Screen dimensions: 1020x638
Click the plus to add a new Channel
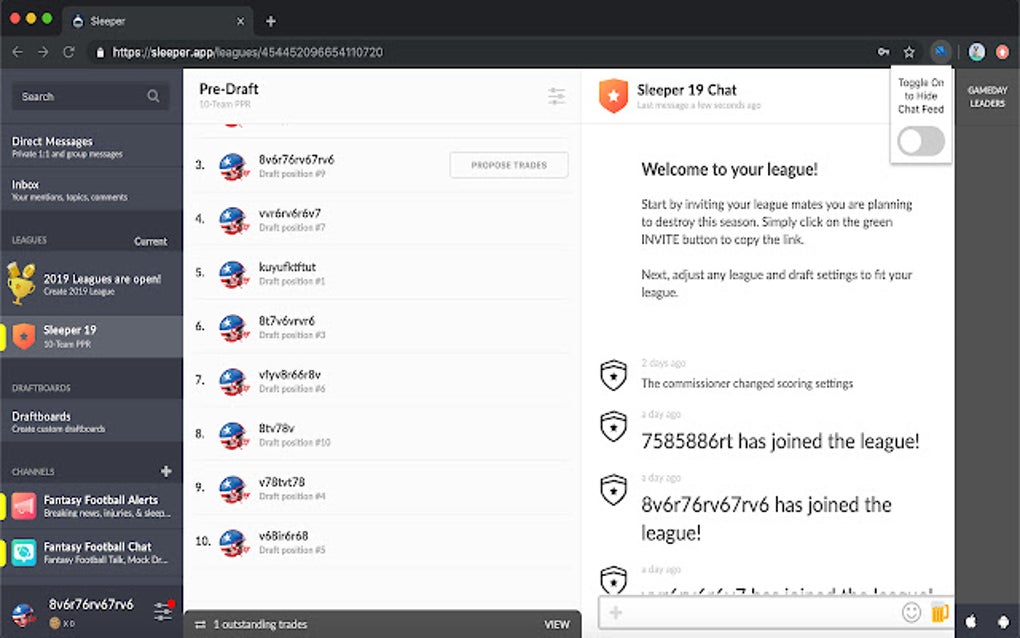166,470
